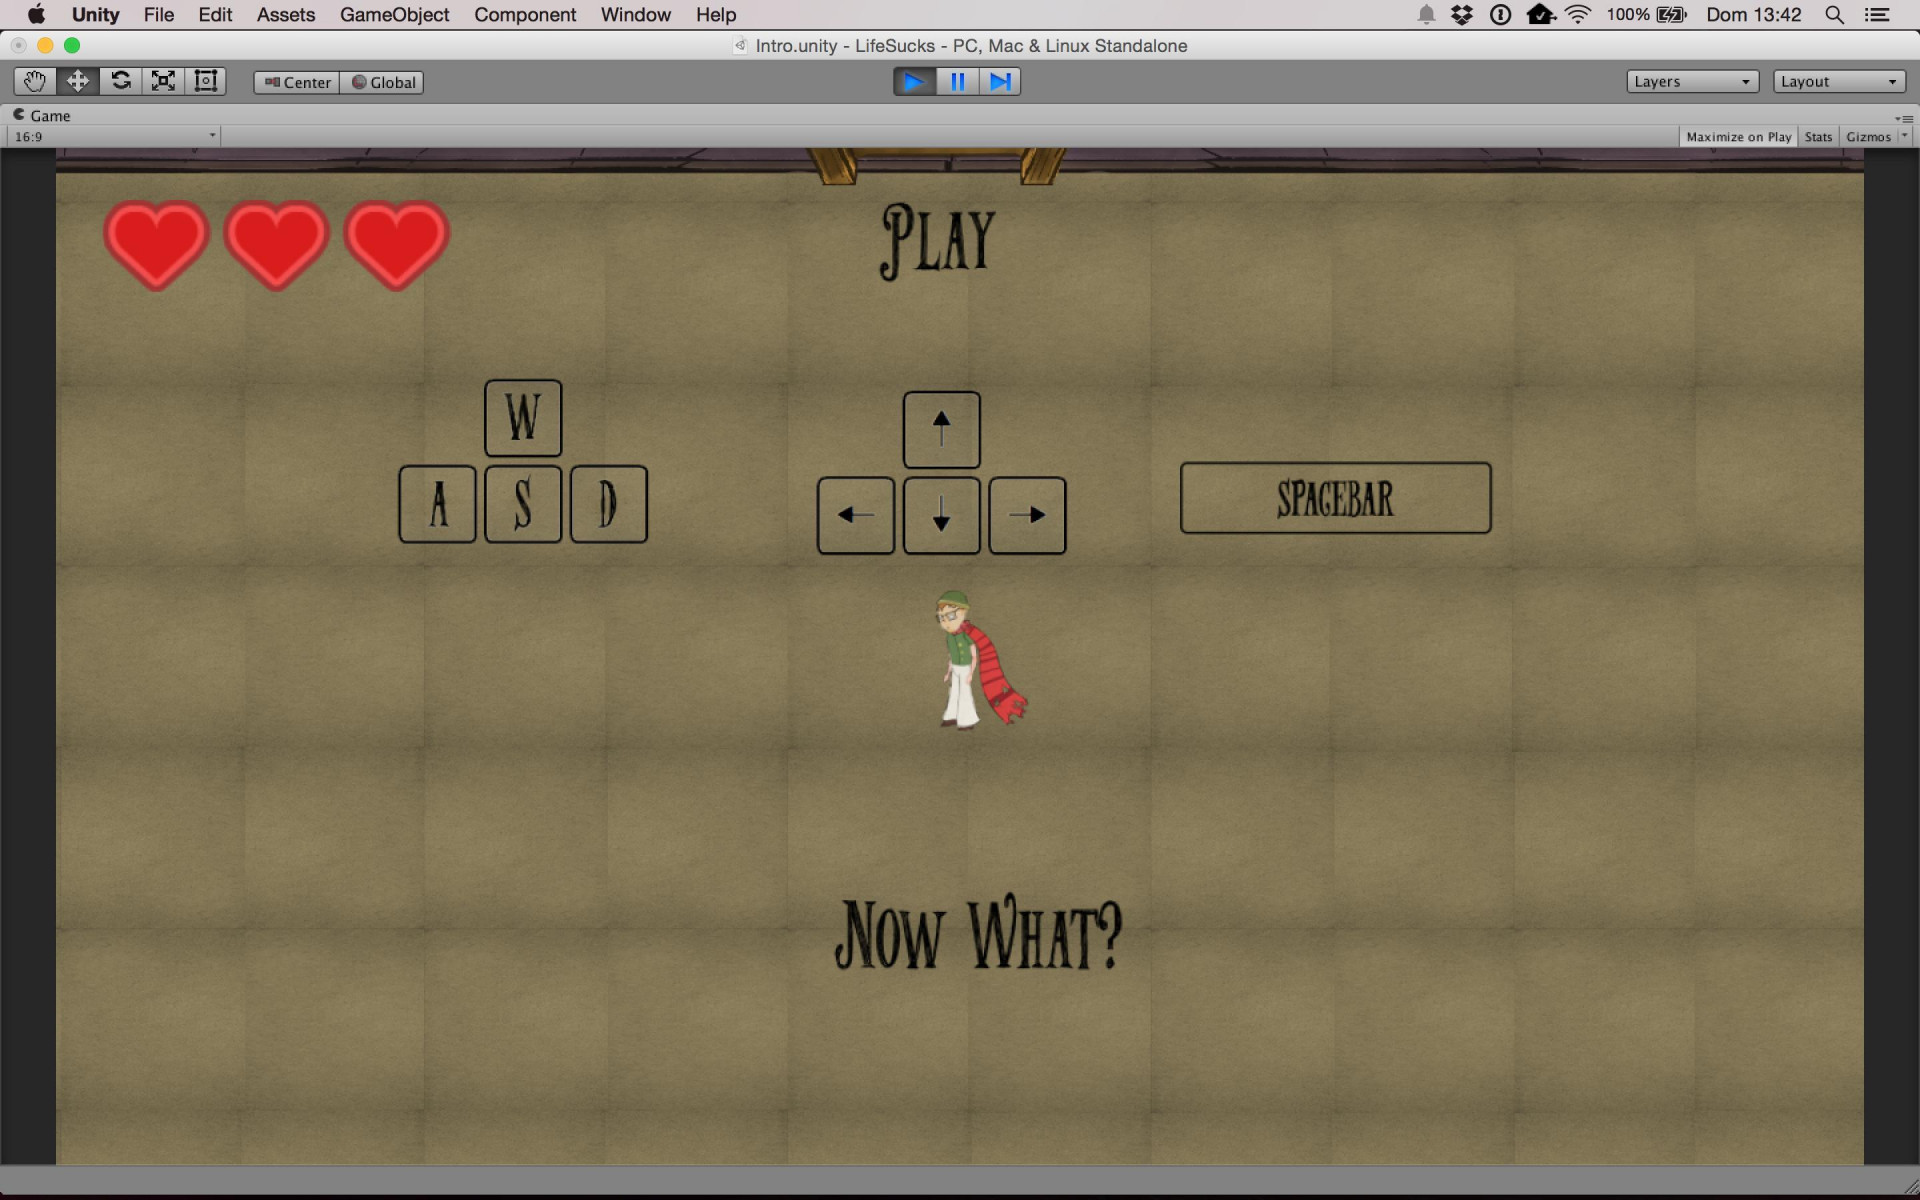Image resolution: width=1920 pixels, height=1200 pixels.
Task: Click the down arrow key graphic
Action: pos(941,515)
